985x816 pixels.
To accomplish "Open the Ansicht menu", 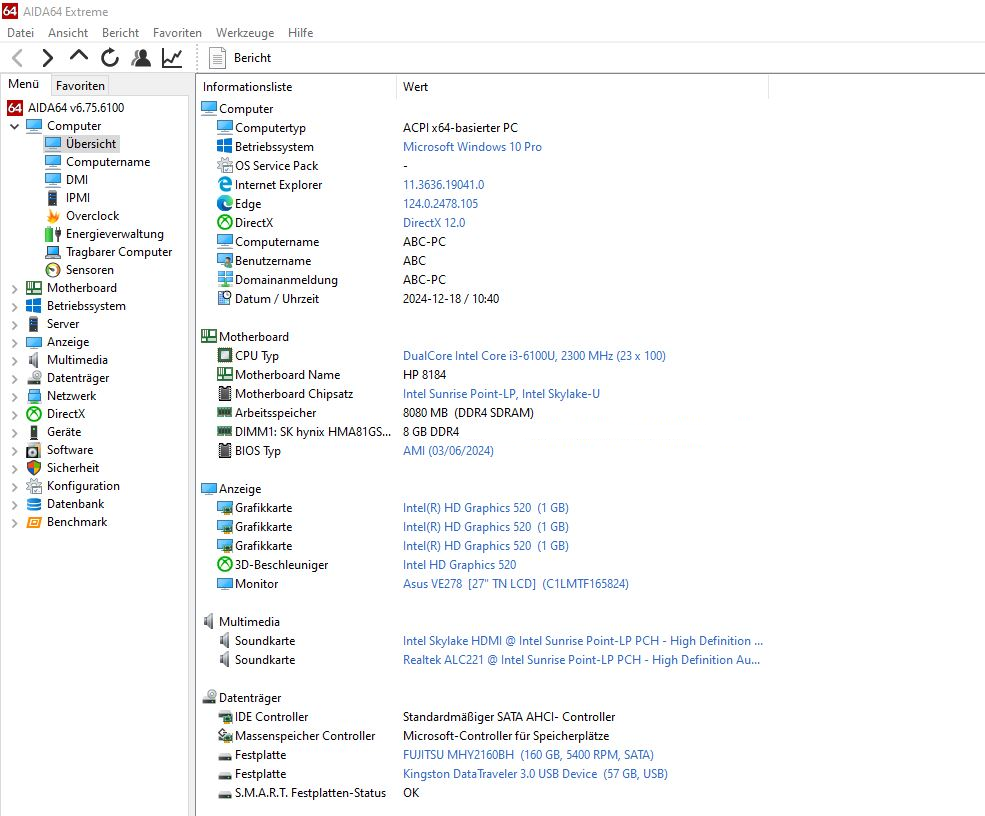I will [x=68, y=33].
